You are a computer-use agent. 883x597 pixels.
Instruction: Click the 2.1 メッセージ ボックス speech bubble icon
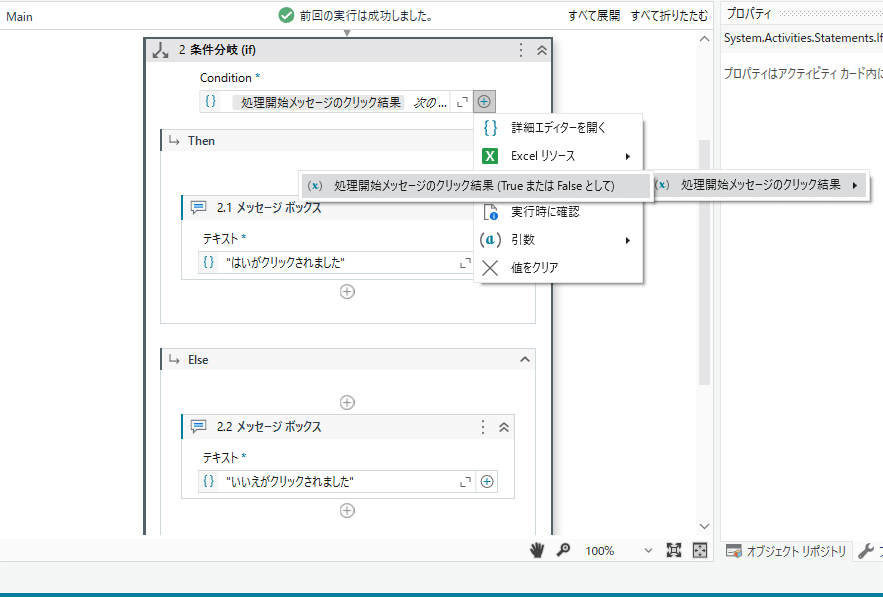pos(198,207)
